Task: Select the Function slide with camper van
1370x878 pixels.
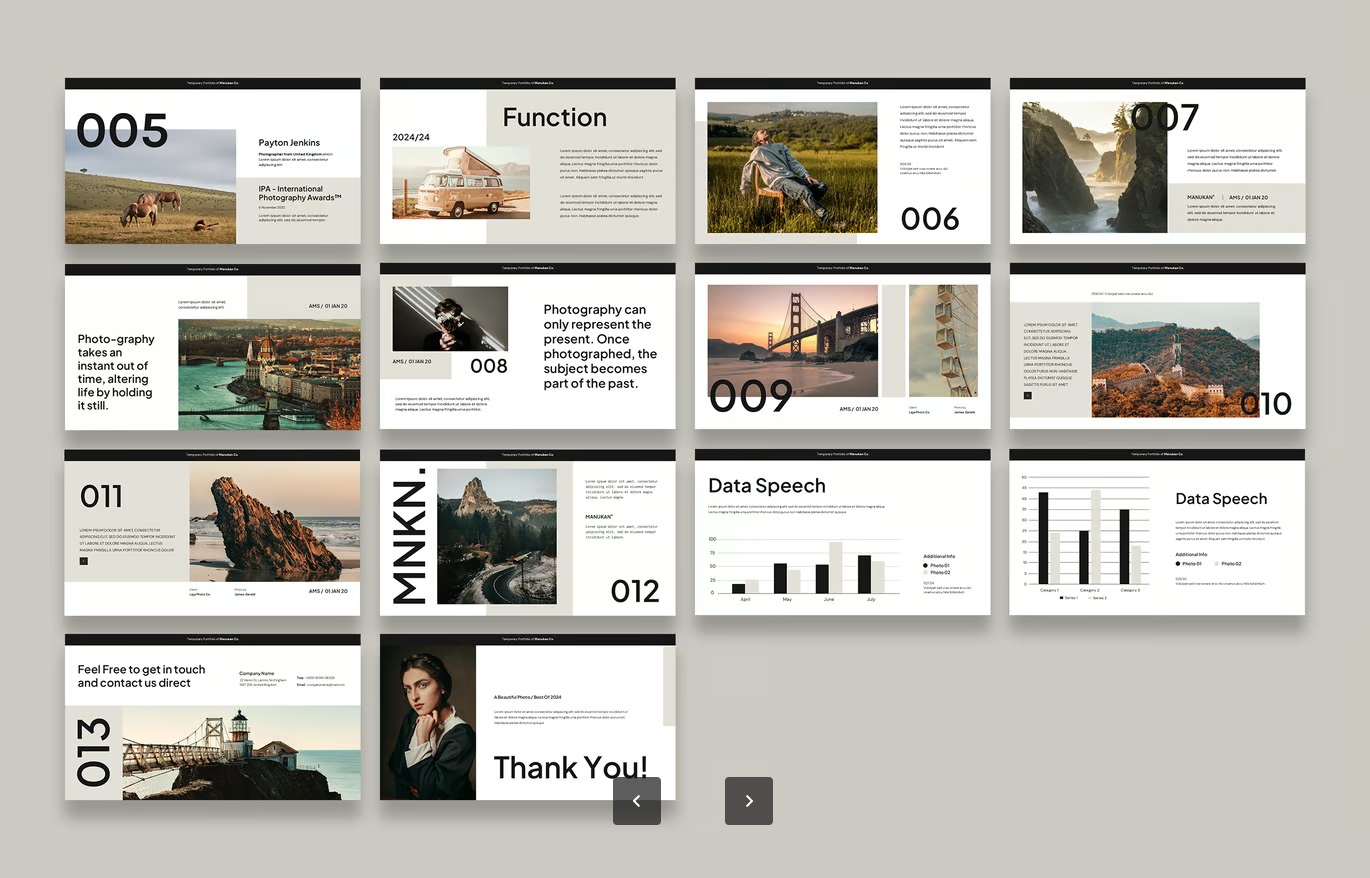Action: (x=527, y=161)
